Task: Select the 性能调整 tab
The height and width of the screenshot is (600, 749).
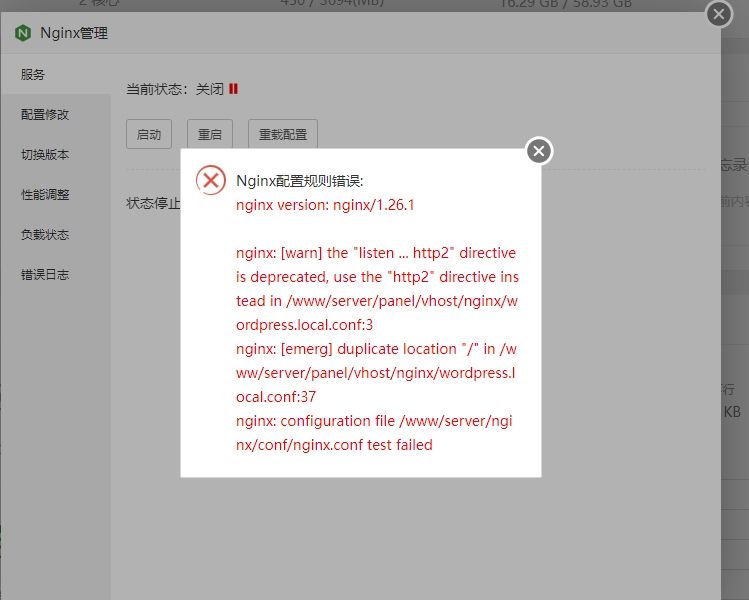Action: pyautogui.click(x=56, y=195)
